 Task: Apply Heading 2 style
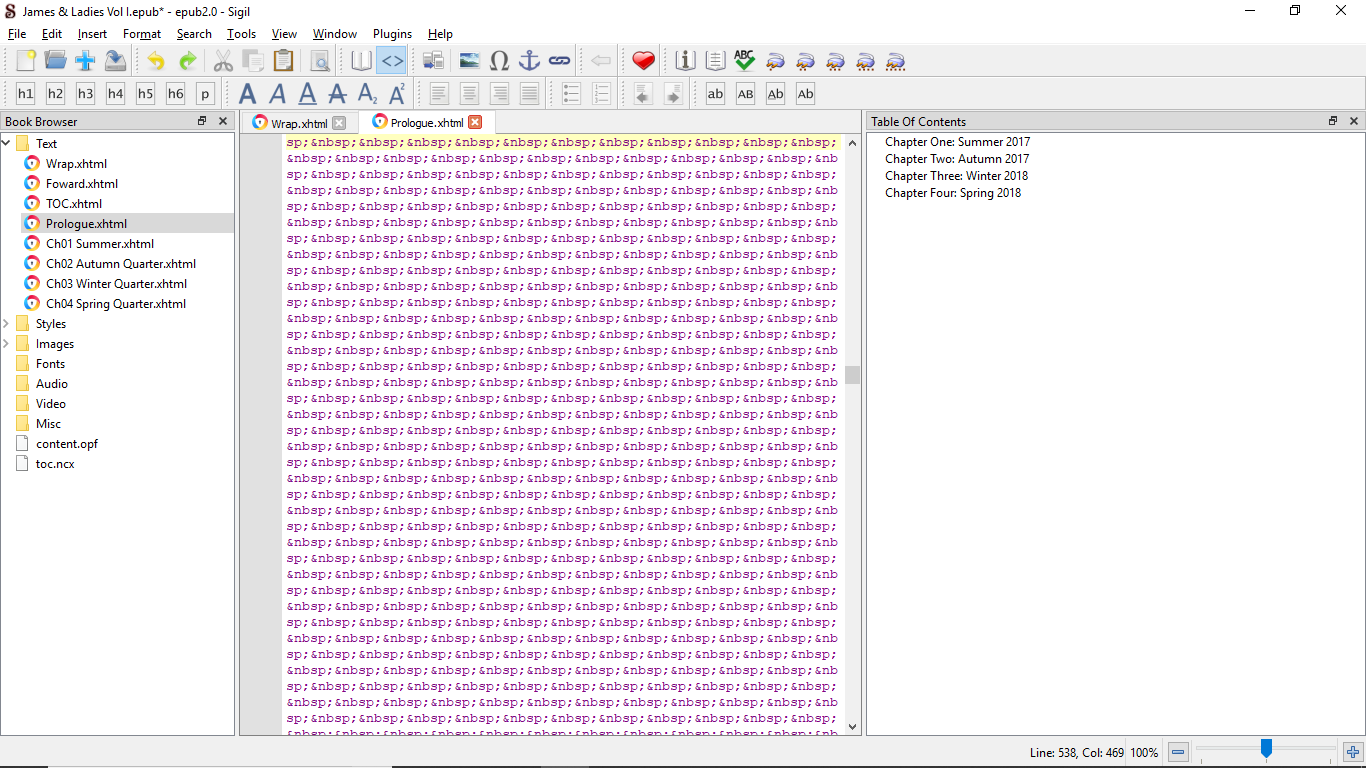55,94
